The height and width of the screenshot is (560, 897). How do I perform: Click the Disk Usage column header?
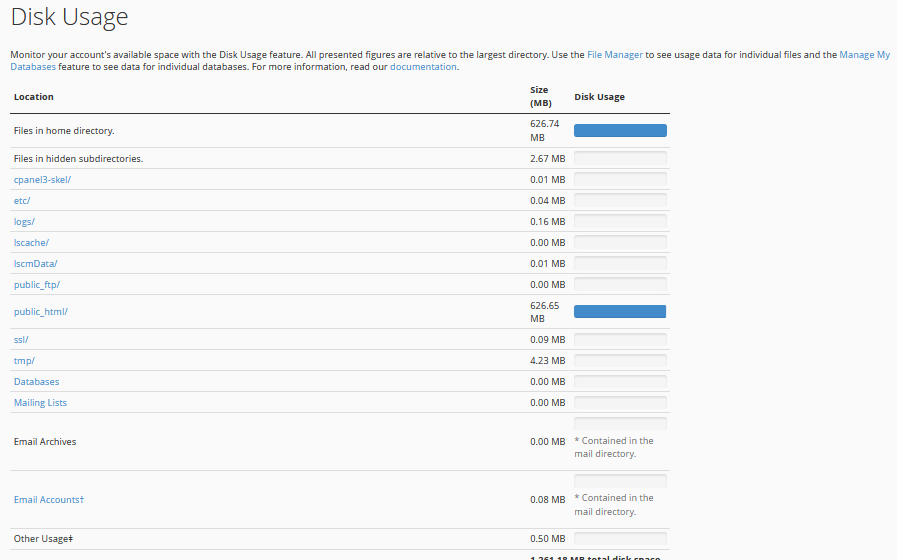[x=599, y=97]
